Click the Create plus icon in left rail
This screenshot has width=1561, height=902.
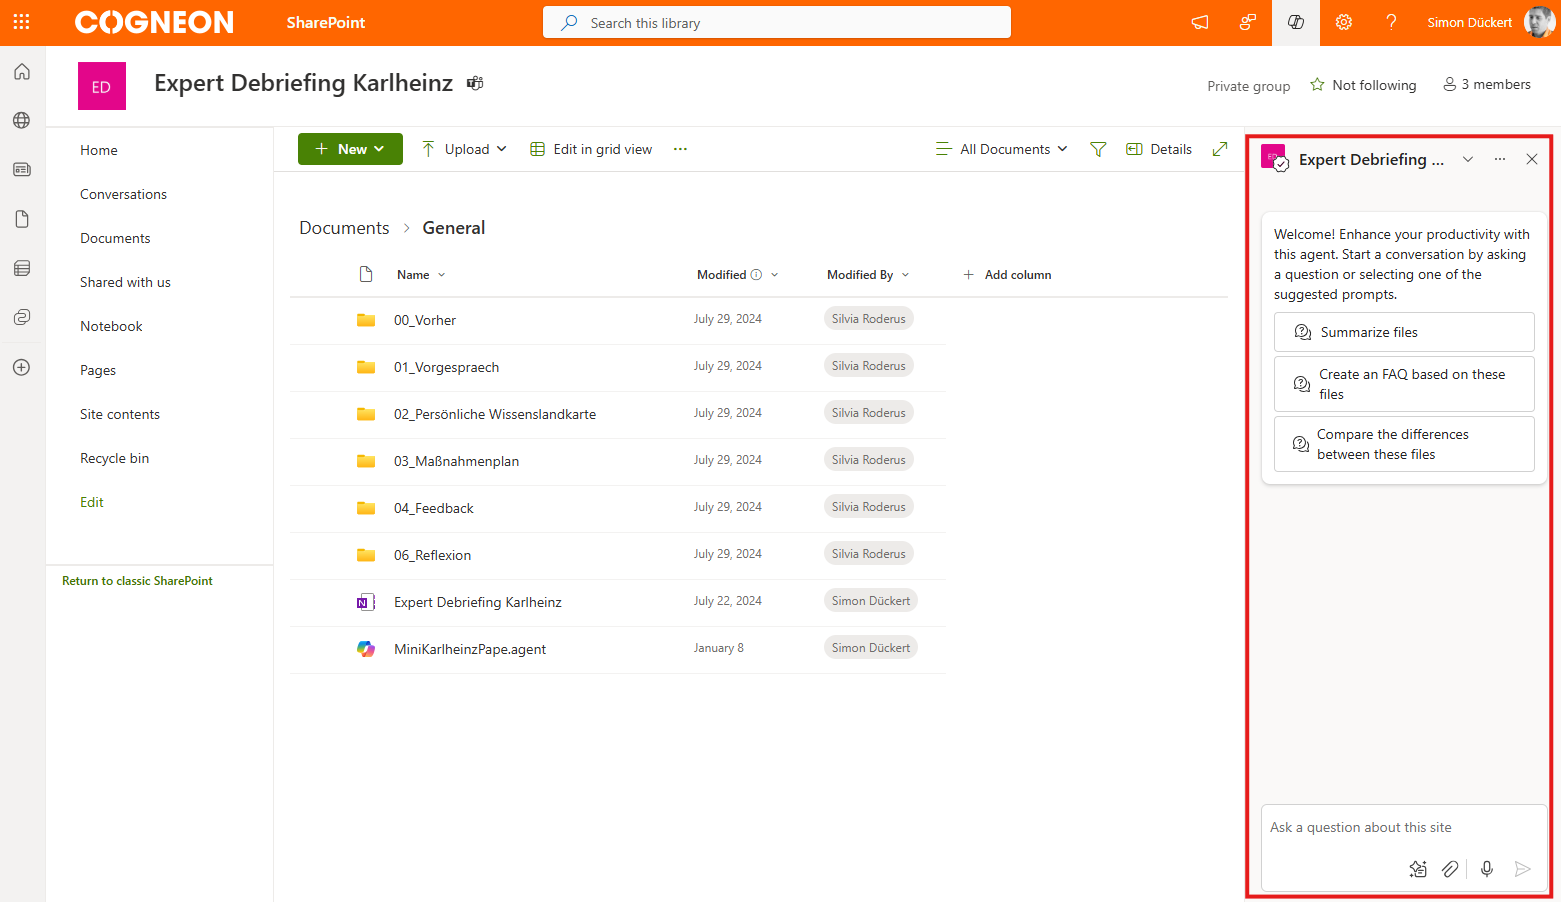22,367
